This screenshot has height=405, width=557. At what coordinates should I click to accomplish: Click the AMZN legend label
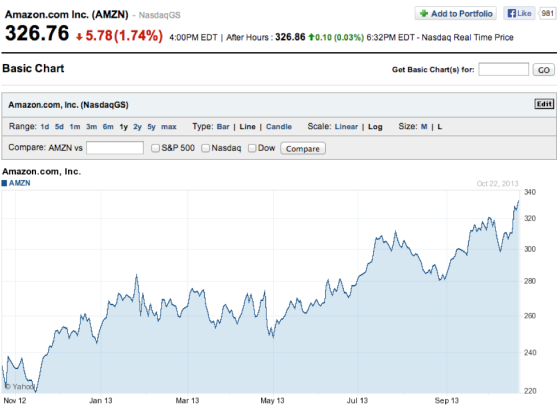(20, 183)
